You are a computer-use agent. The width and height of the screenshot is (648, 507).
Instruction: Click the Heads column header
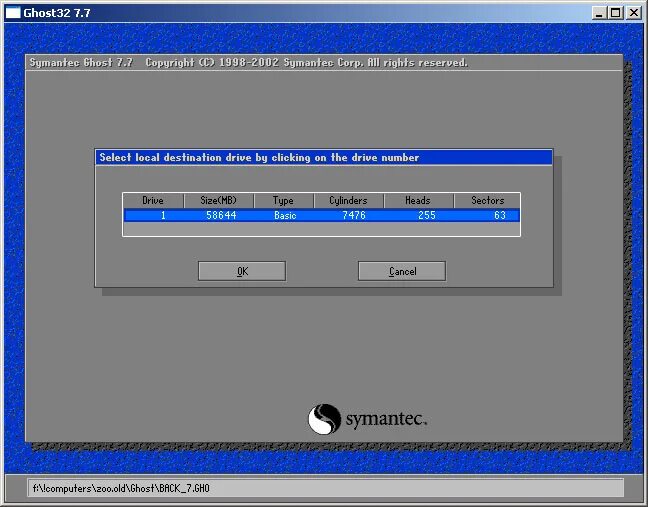click(418, 200)
